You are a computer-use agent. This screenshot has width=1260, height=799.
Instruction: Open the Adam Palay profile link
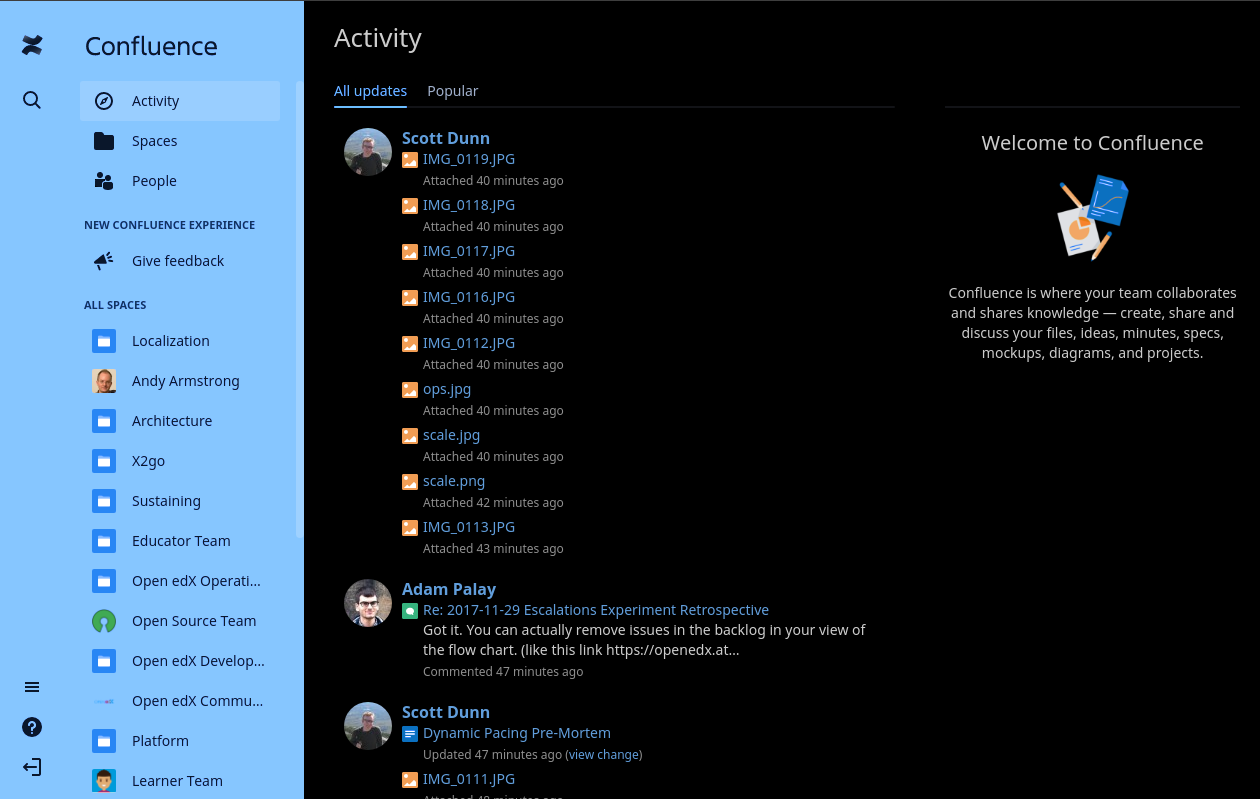449,589
